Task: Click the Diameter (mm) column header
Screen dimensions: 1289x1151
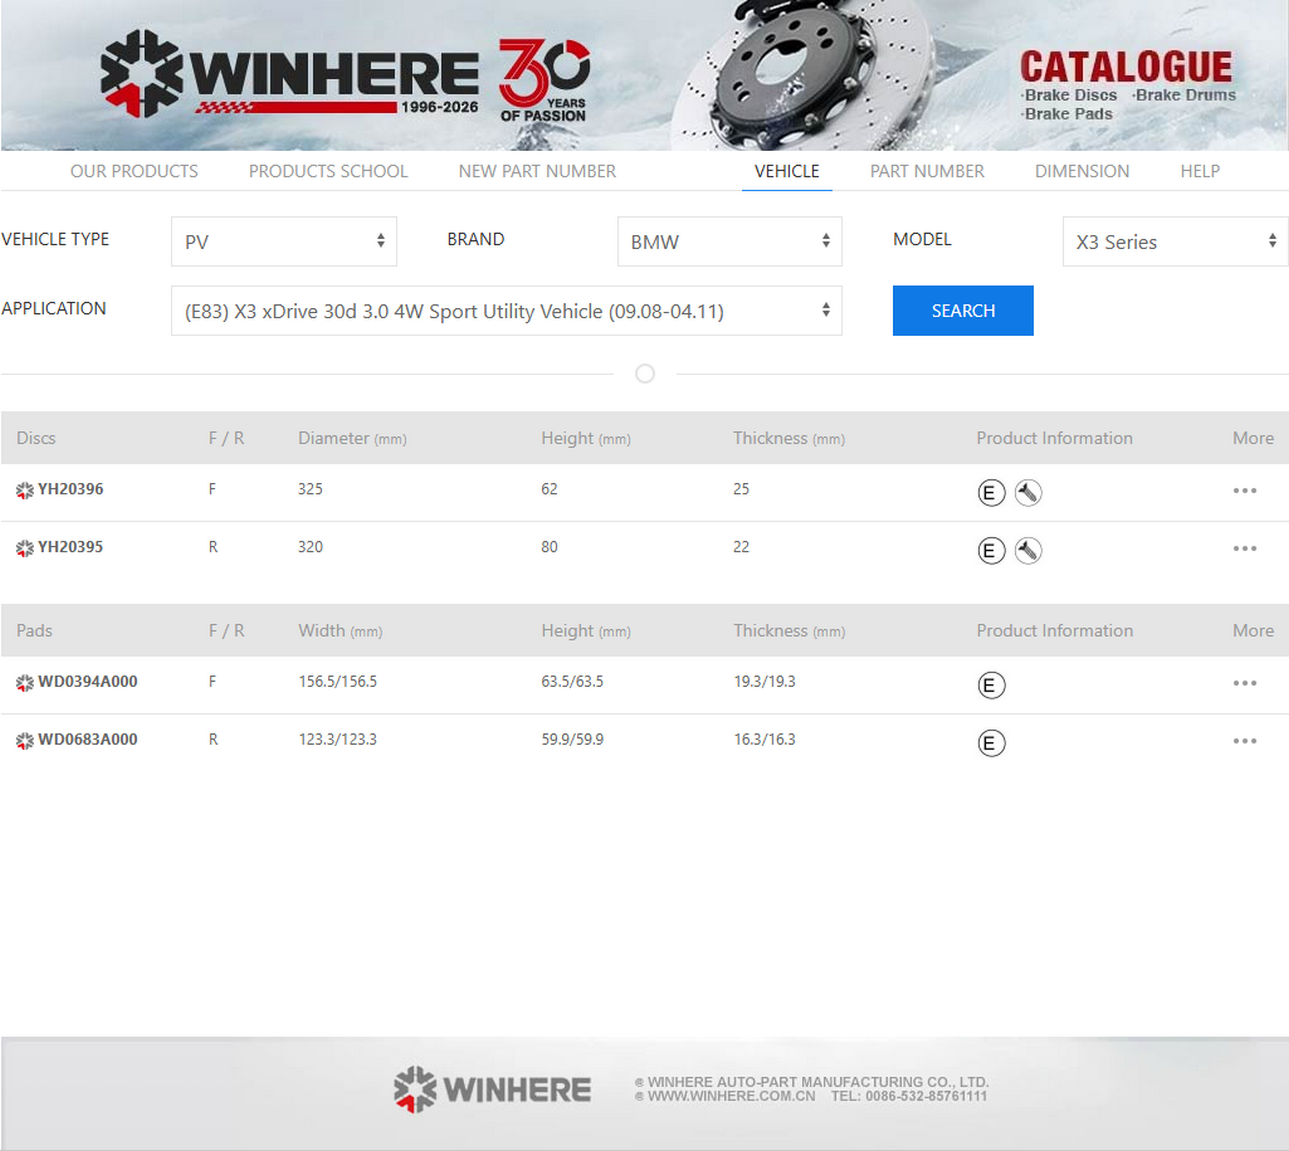Action: pyautogui.click(x=352, y=438)
